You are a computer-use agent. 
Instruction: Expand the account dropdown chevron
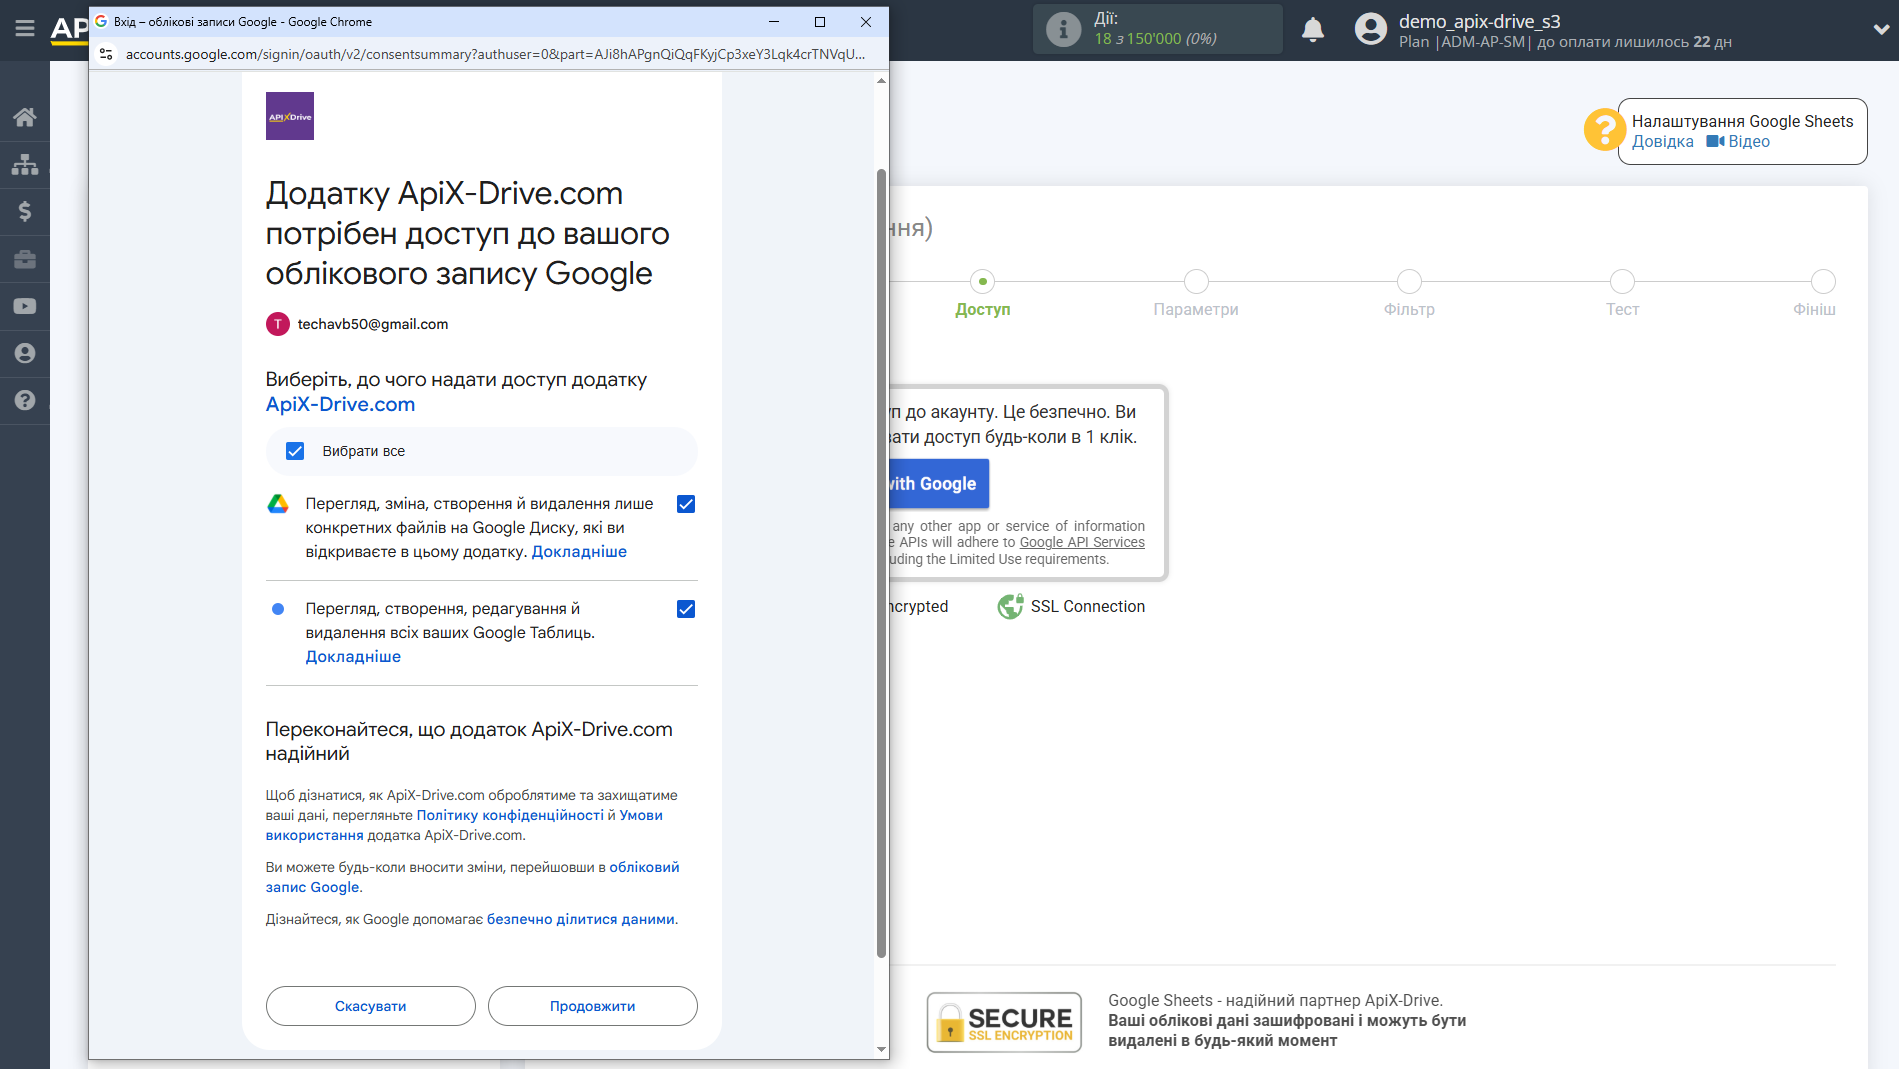1880,30
